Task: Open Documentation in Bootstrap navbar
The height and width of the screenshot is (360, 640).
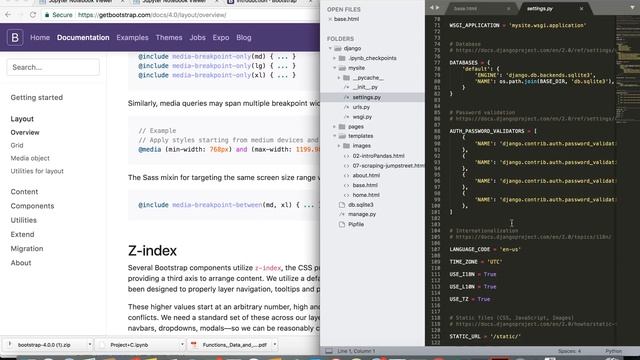Action: pos(83,38)
